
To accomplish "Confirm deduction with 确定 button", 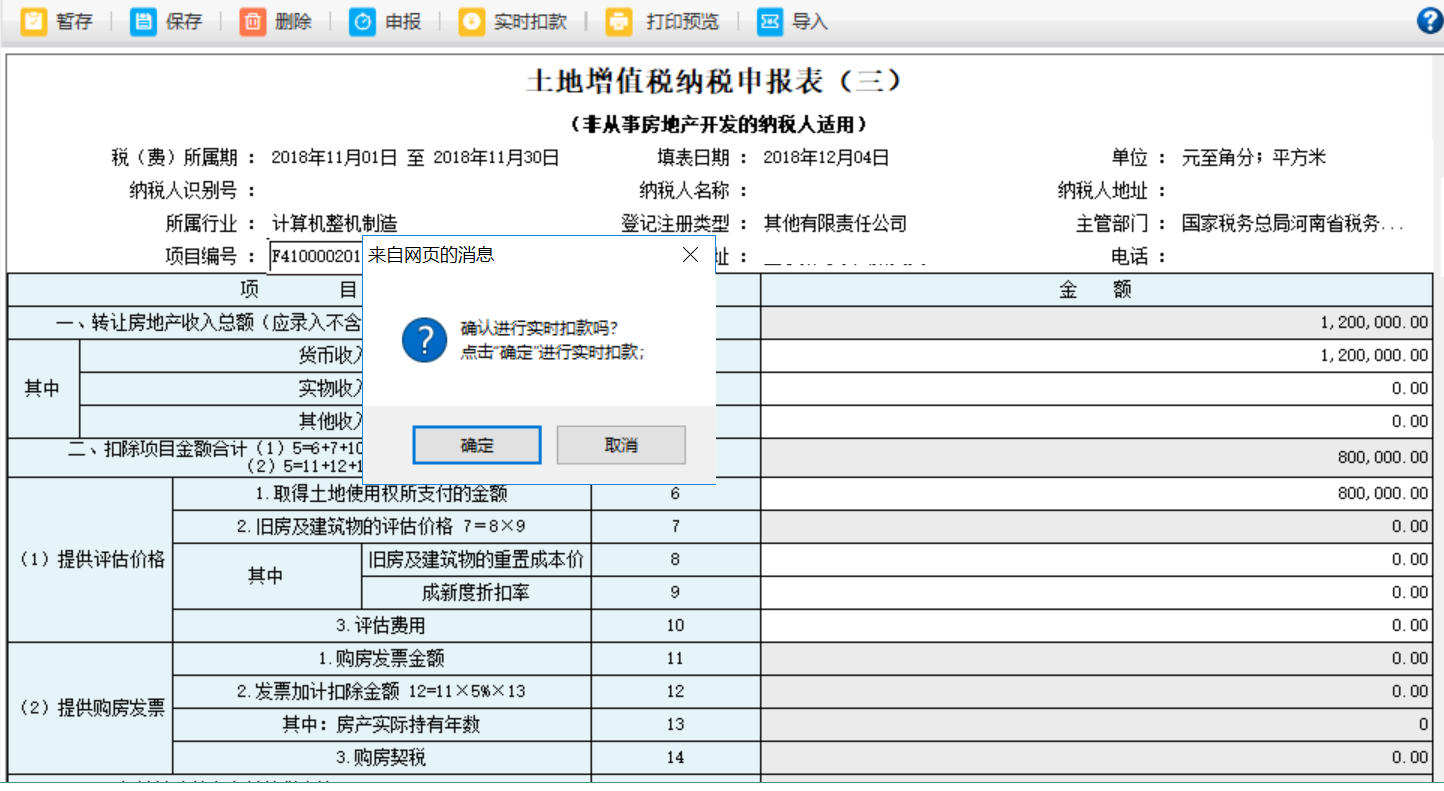I will pyautogui.click(x=477, y=445).
